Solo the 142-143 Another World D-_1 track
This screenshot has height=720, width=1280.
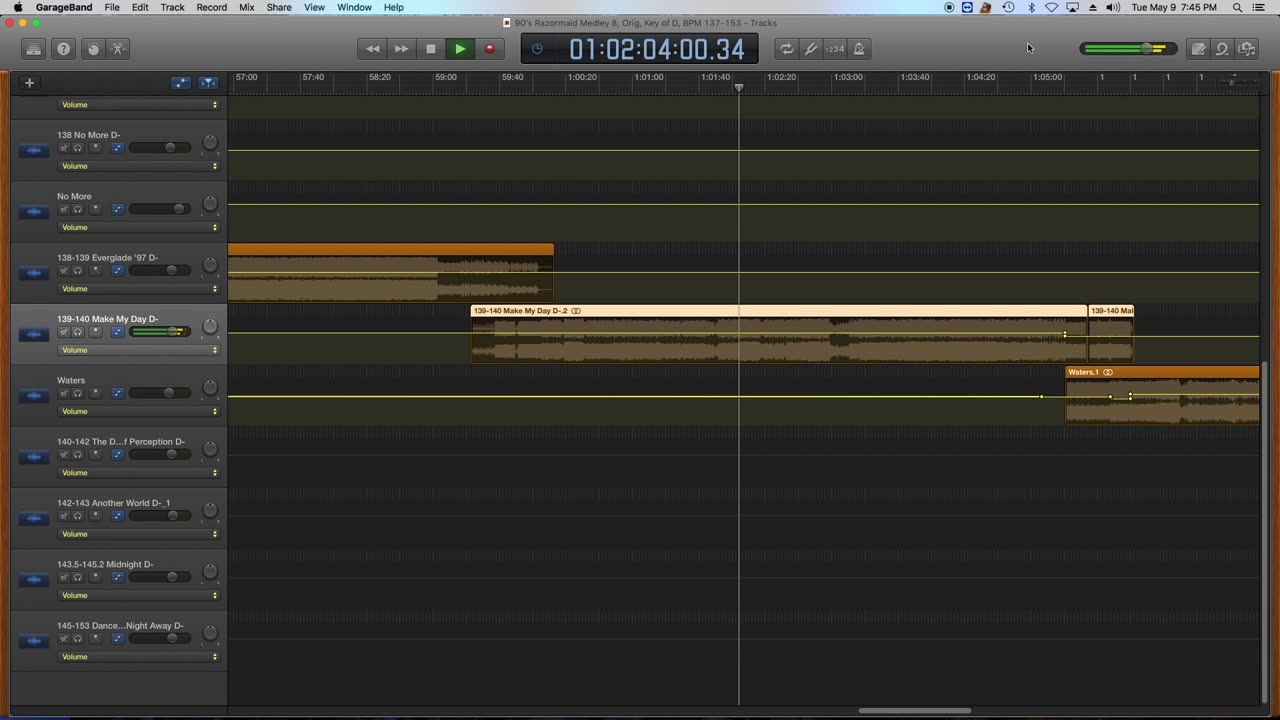click(x=78, y=516)
